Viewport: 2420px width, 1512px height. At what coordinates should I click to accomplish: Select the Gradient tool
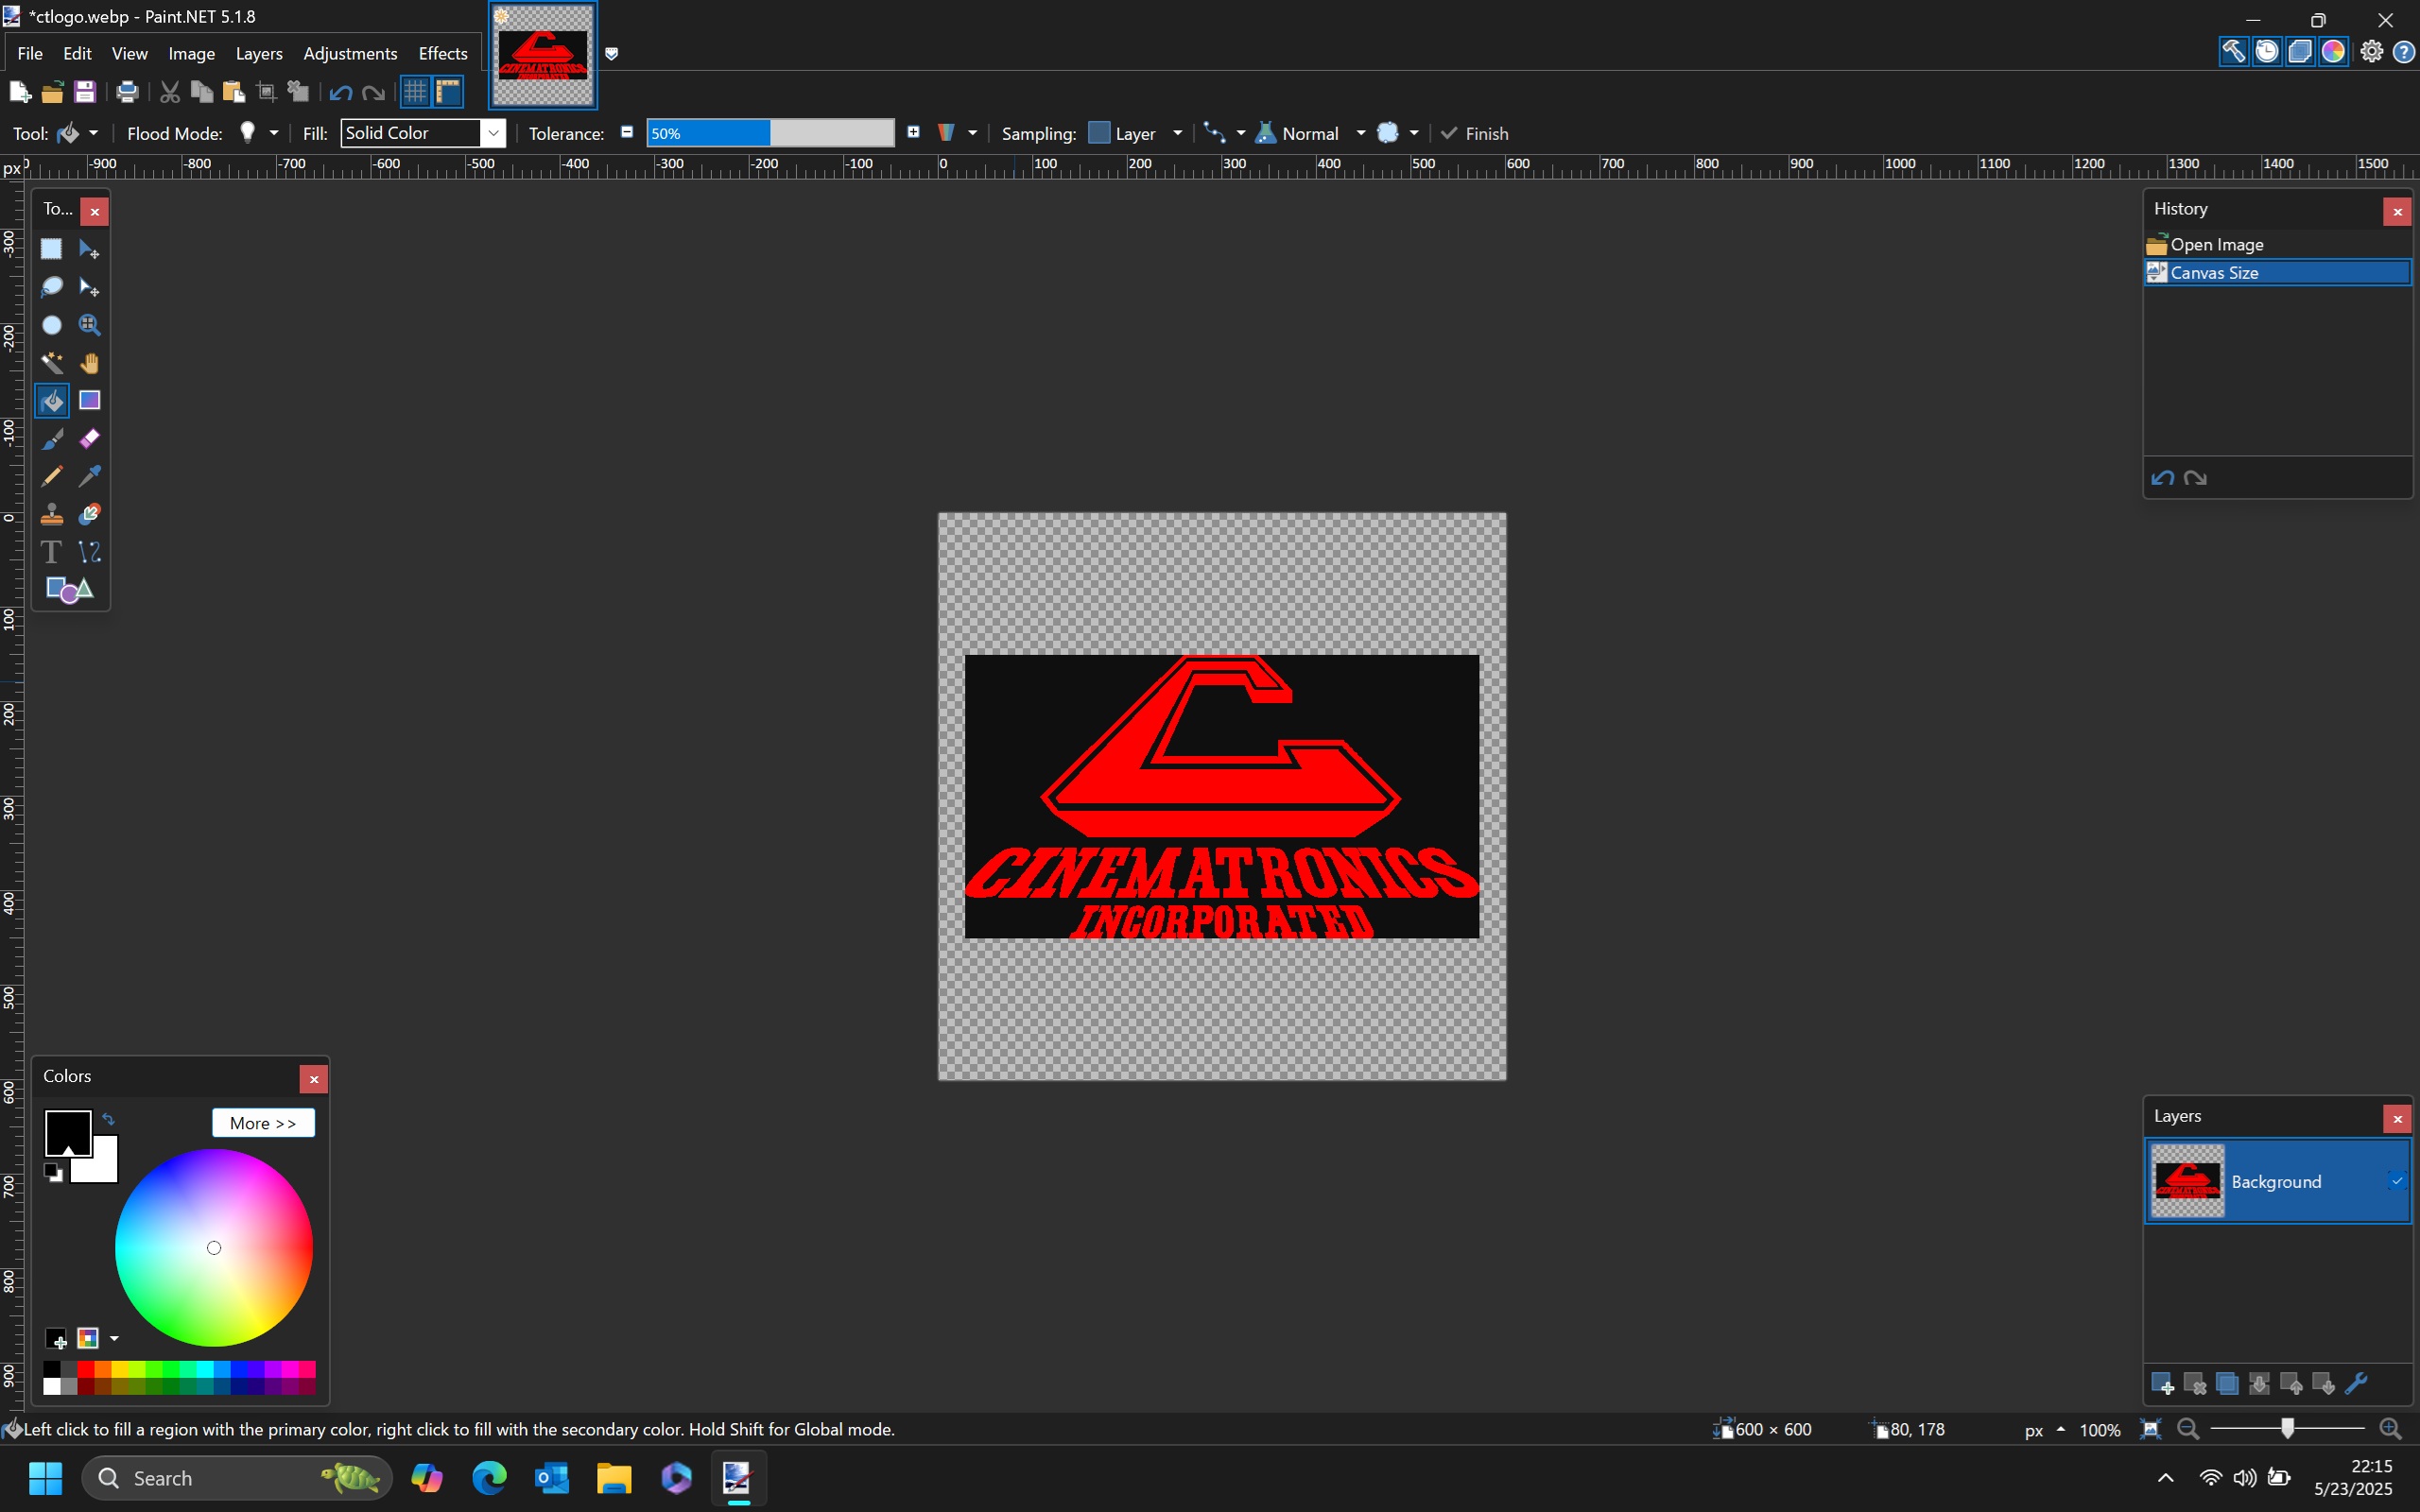[90, 401]
